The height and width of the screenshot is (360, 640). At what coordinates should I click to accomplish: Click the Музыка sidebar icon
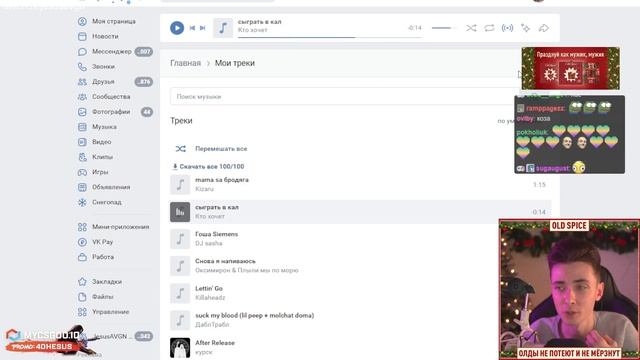point(82,127)
